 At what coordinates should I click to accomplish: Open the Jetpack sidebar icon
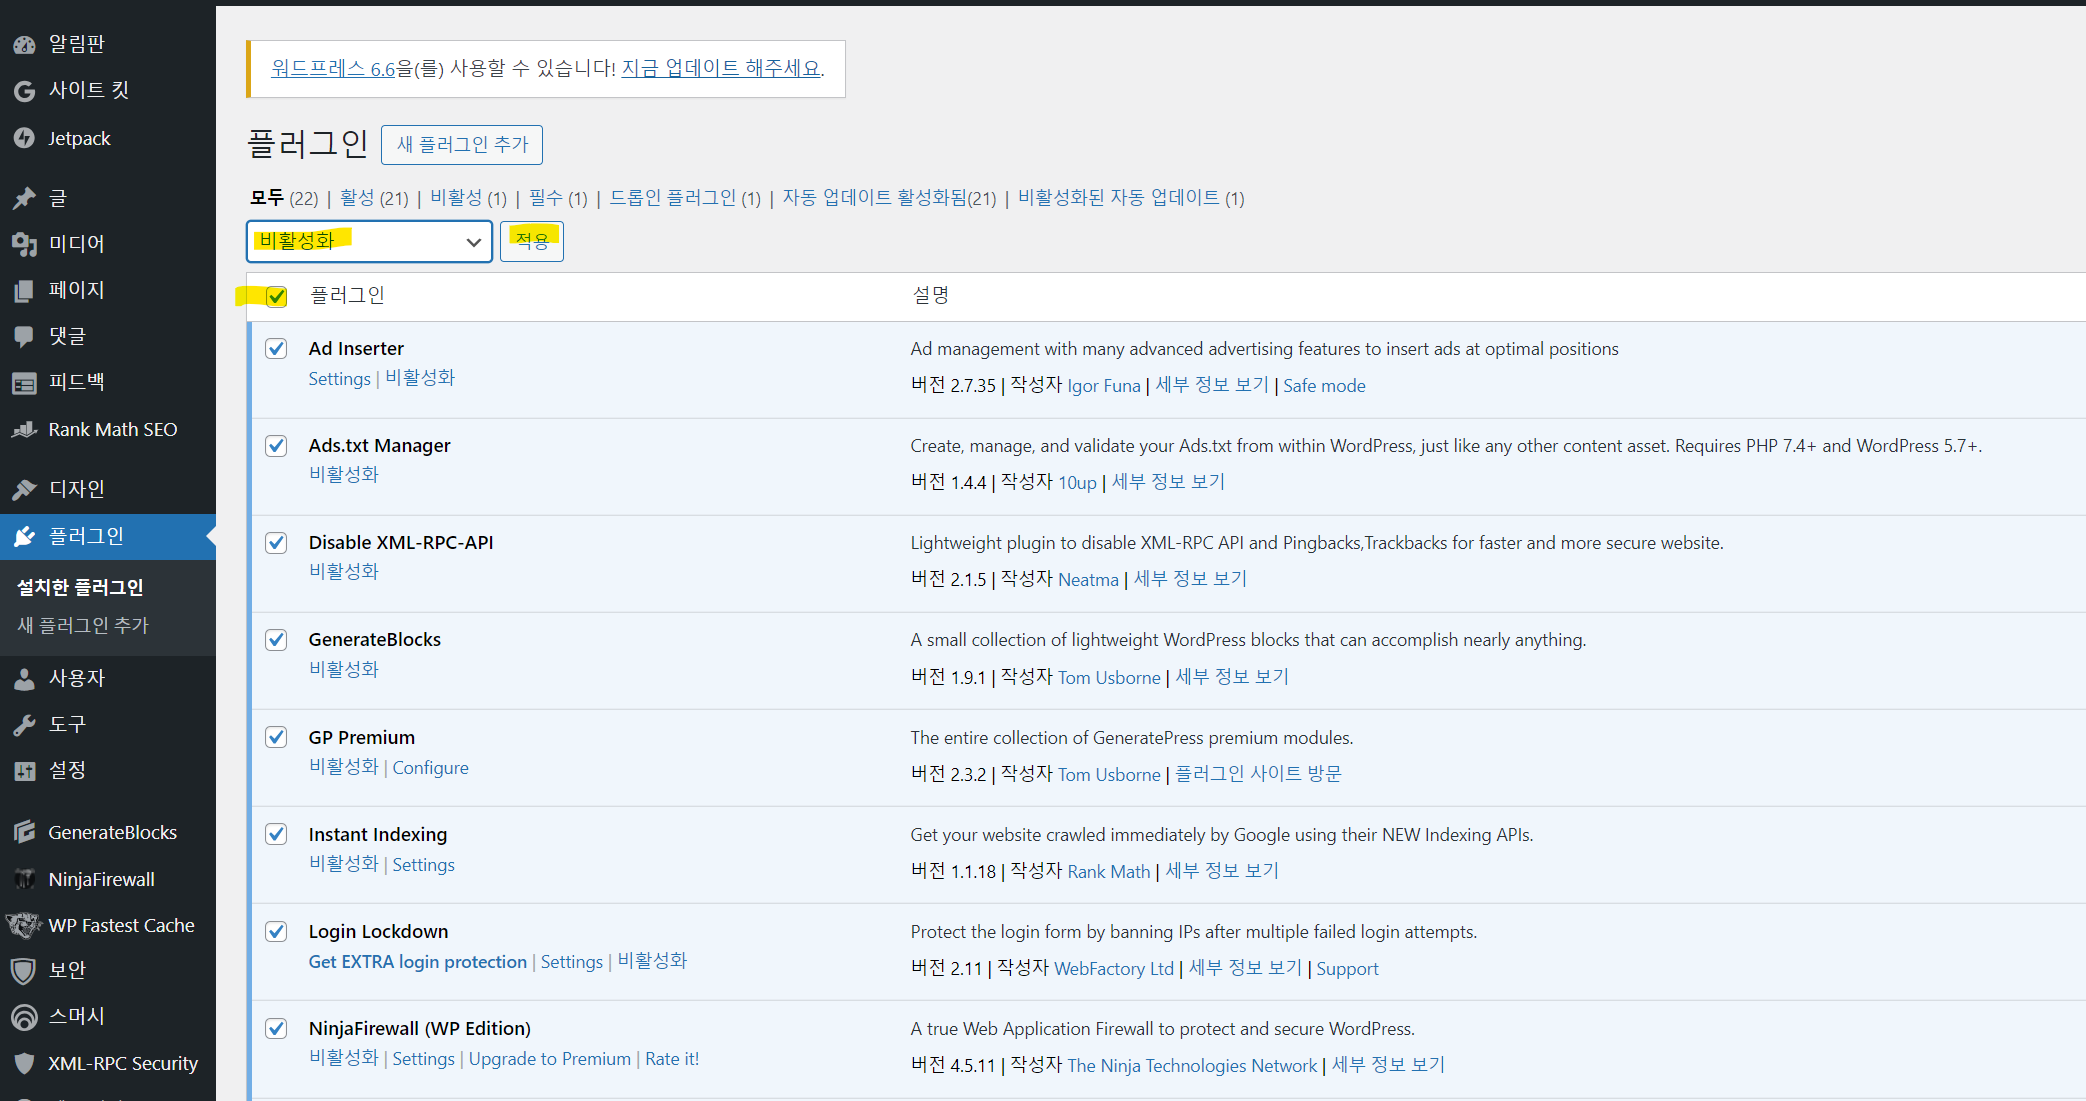[24, 138]
